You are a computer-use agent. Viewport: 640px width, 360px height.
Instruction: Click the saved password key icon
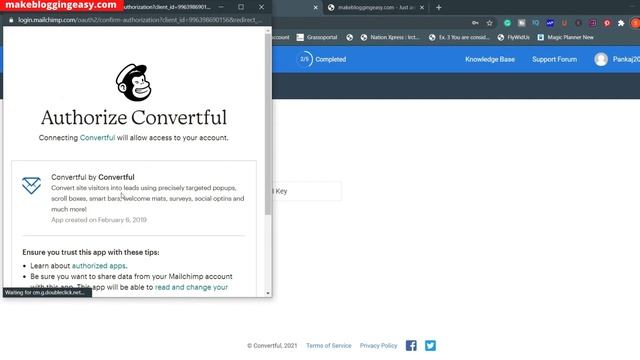point(475,23)
